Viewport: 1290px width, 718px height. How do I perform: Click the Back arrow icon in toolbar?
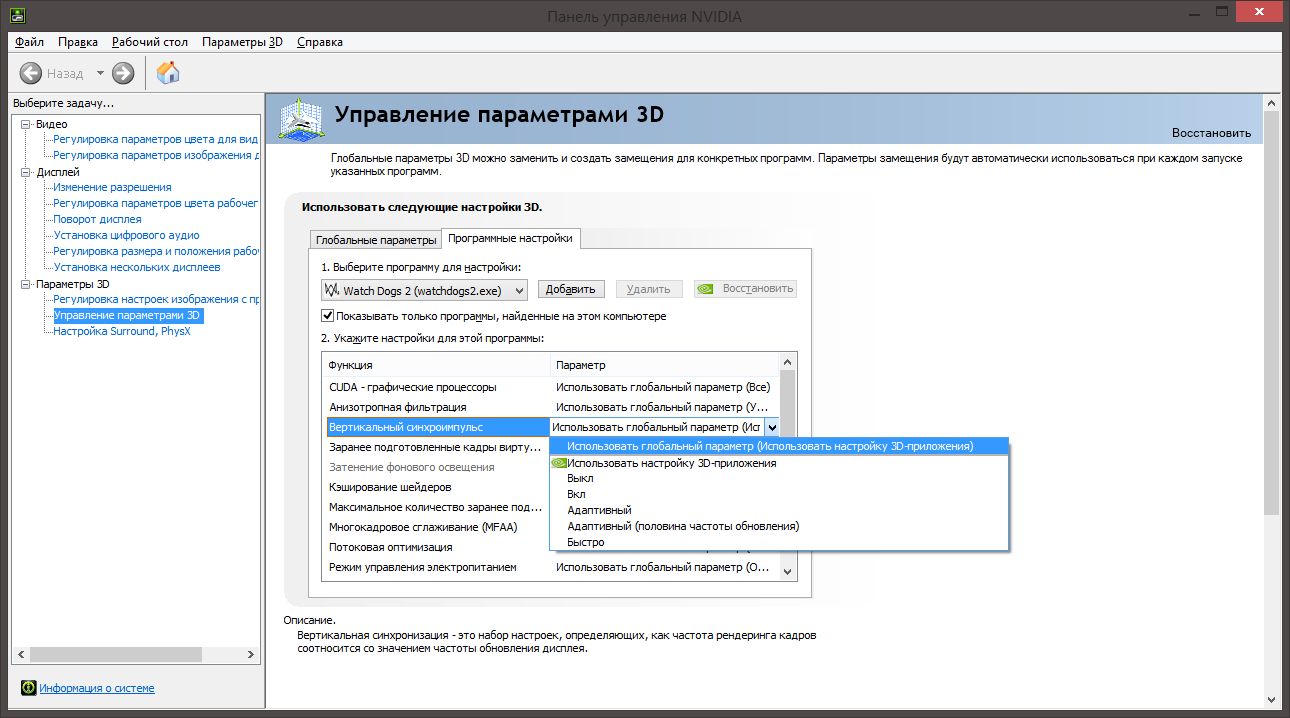coord(31,73)
